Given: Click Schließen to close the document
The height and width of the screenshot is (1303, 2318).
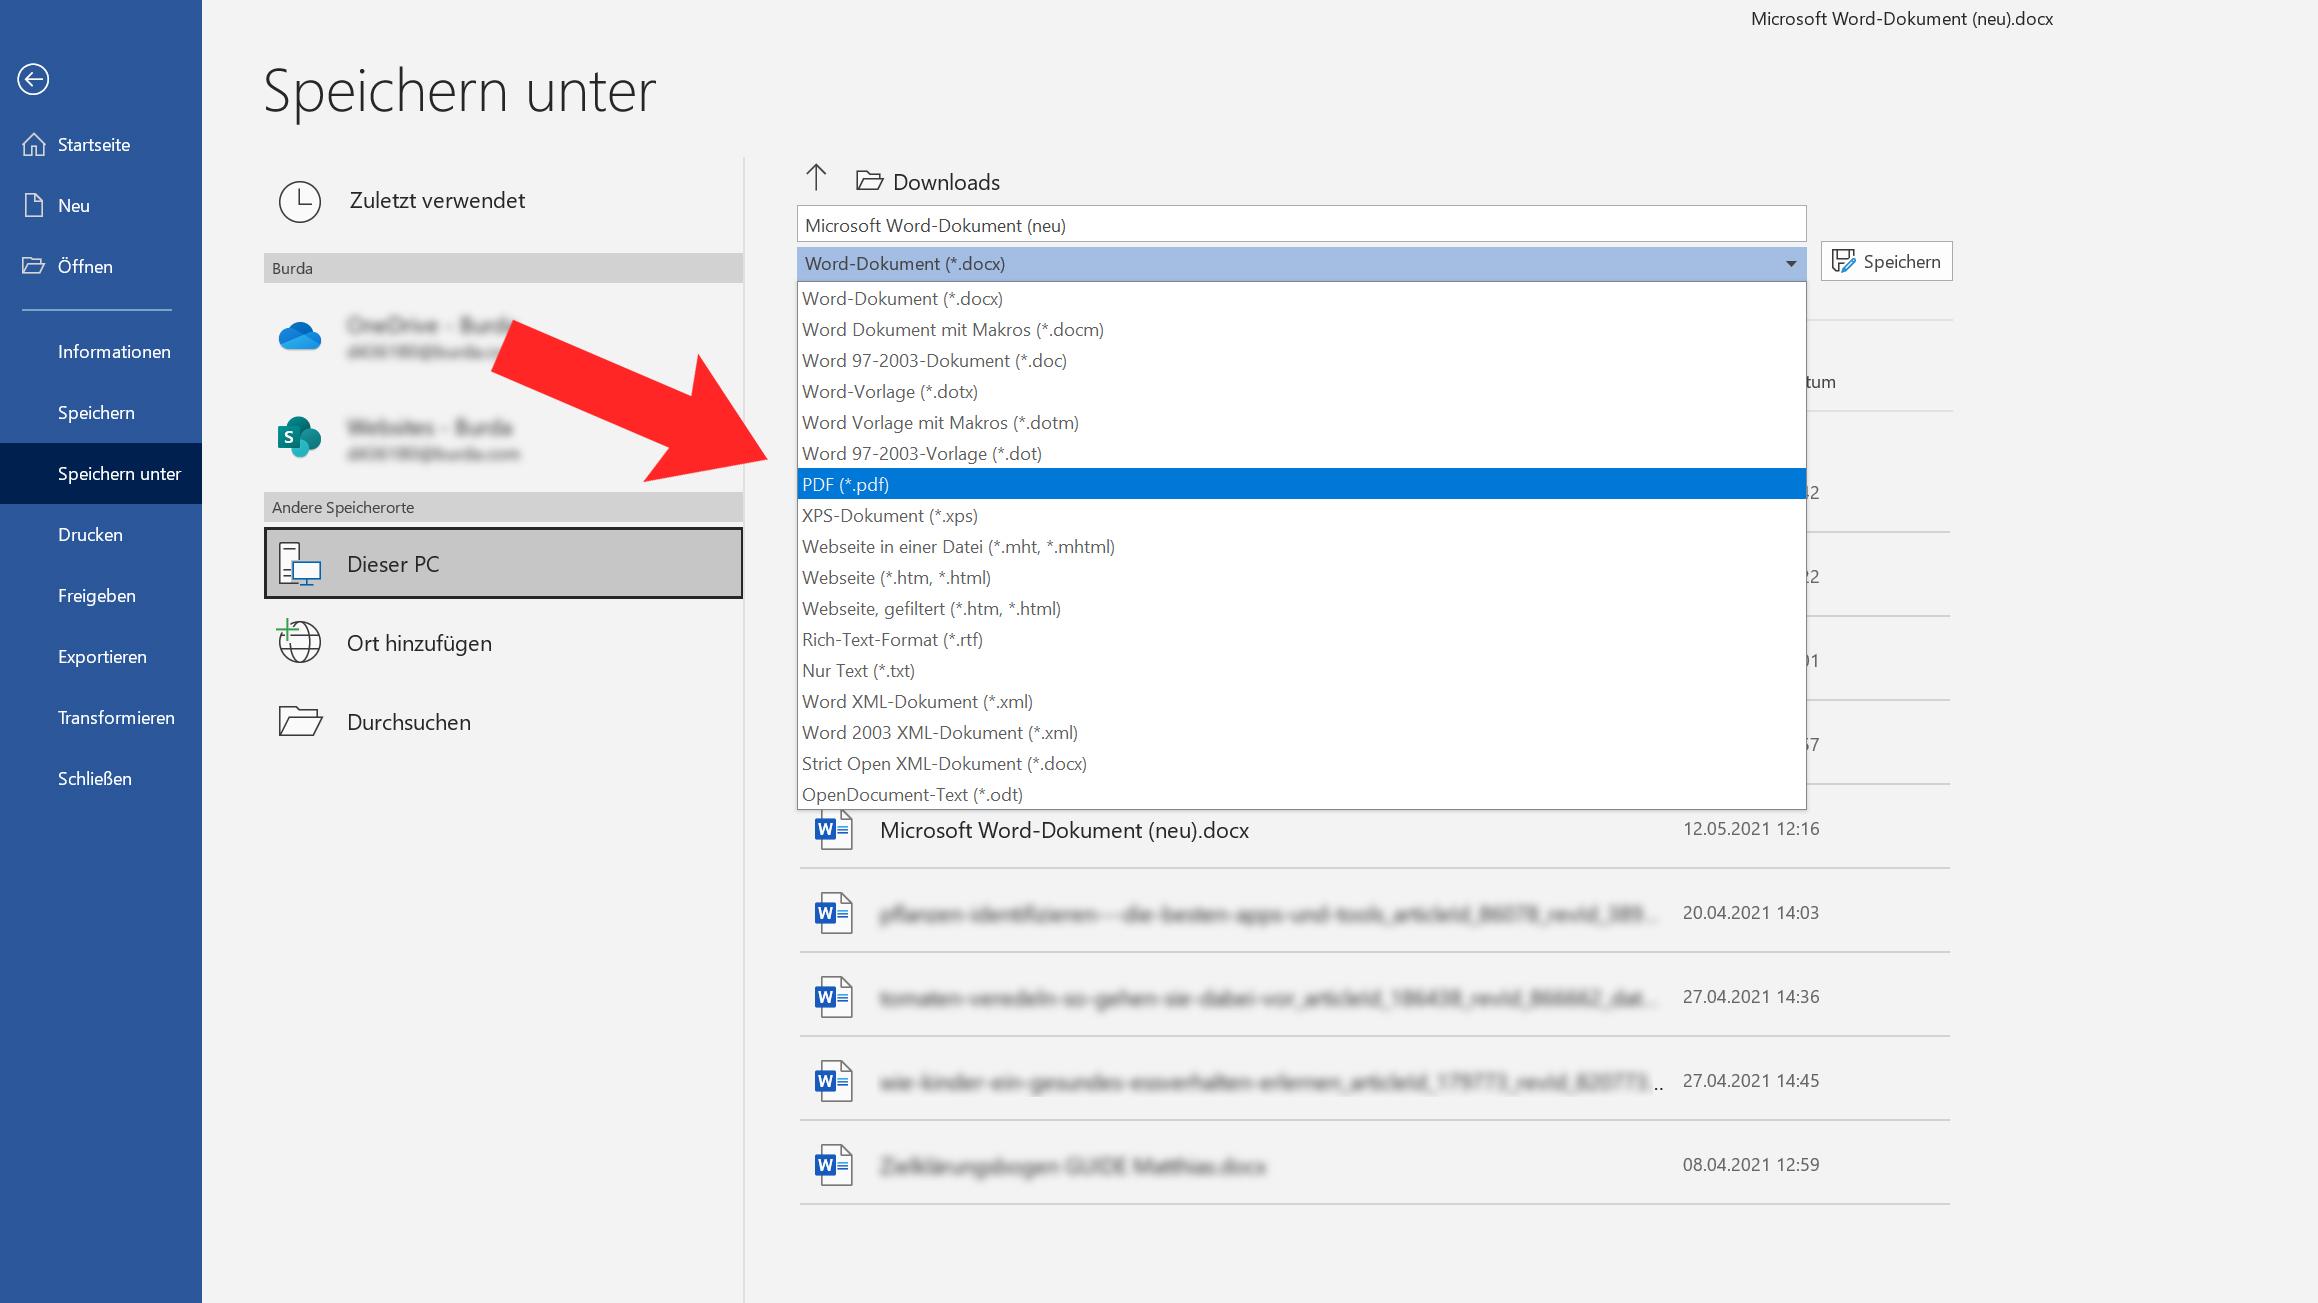Looking at the screenshot, I should (x=94, y=778).
